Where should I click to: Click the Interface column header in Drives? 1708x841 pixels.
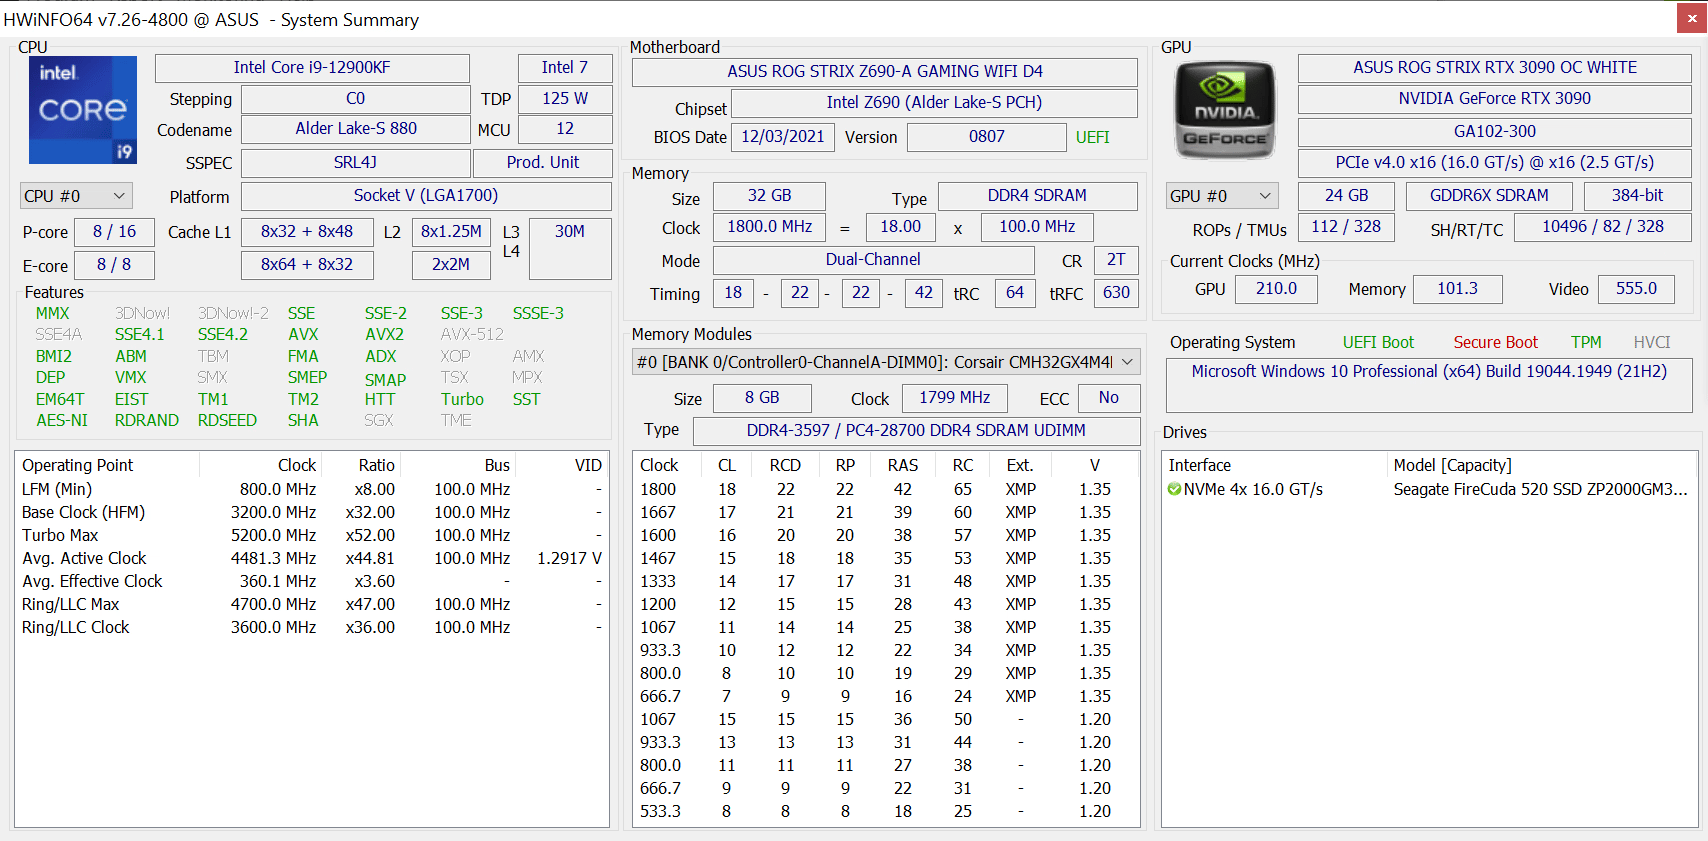click(x=1200, y=466)
